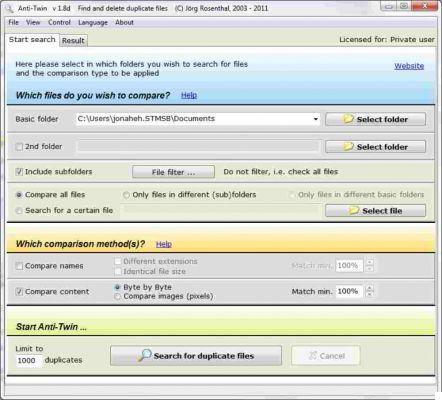Switch to the Result tab
This screenshot has width=442, height=400.
(x=73, y=41)
